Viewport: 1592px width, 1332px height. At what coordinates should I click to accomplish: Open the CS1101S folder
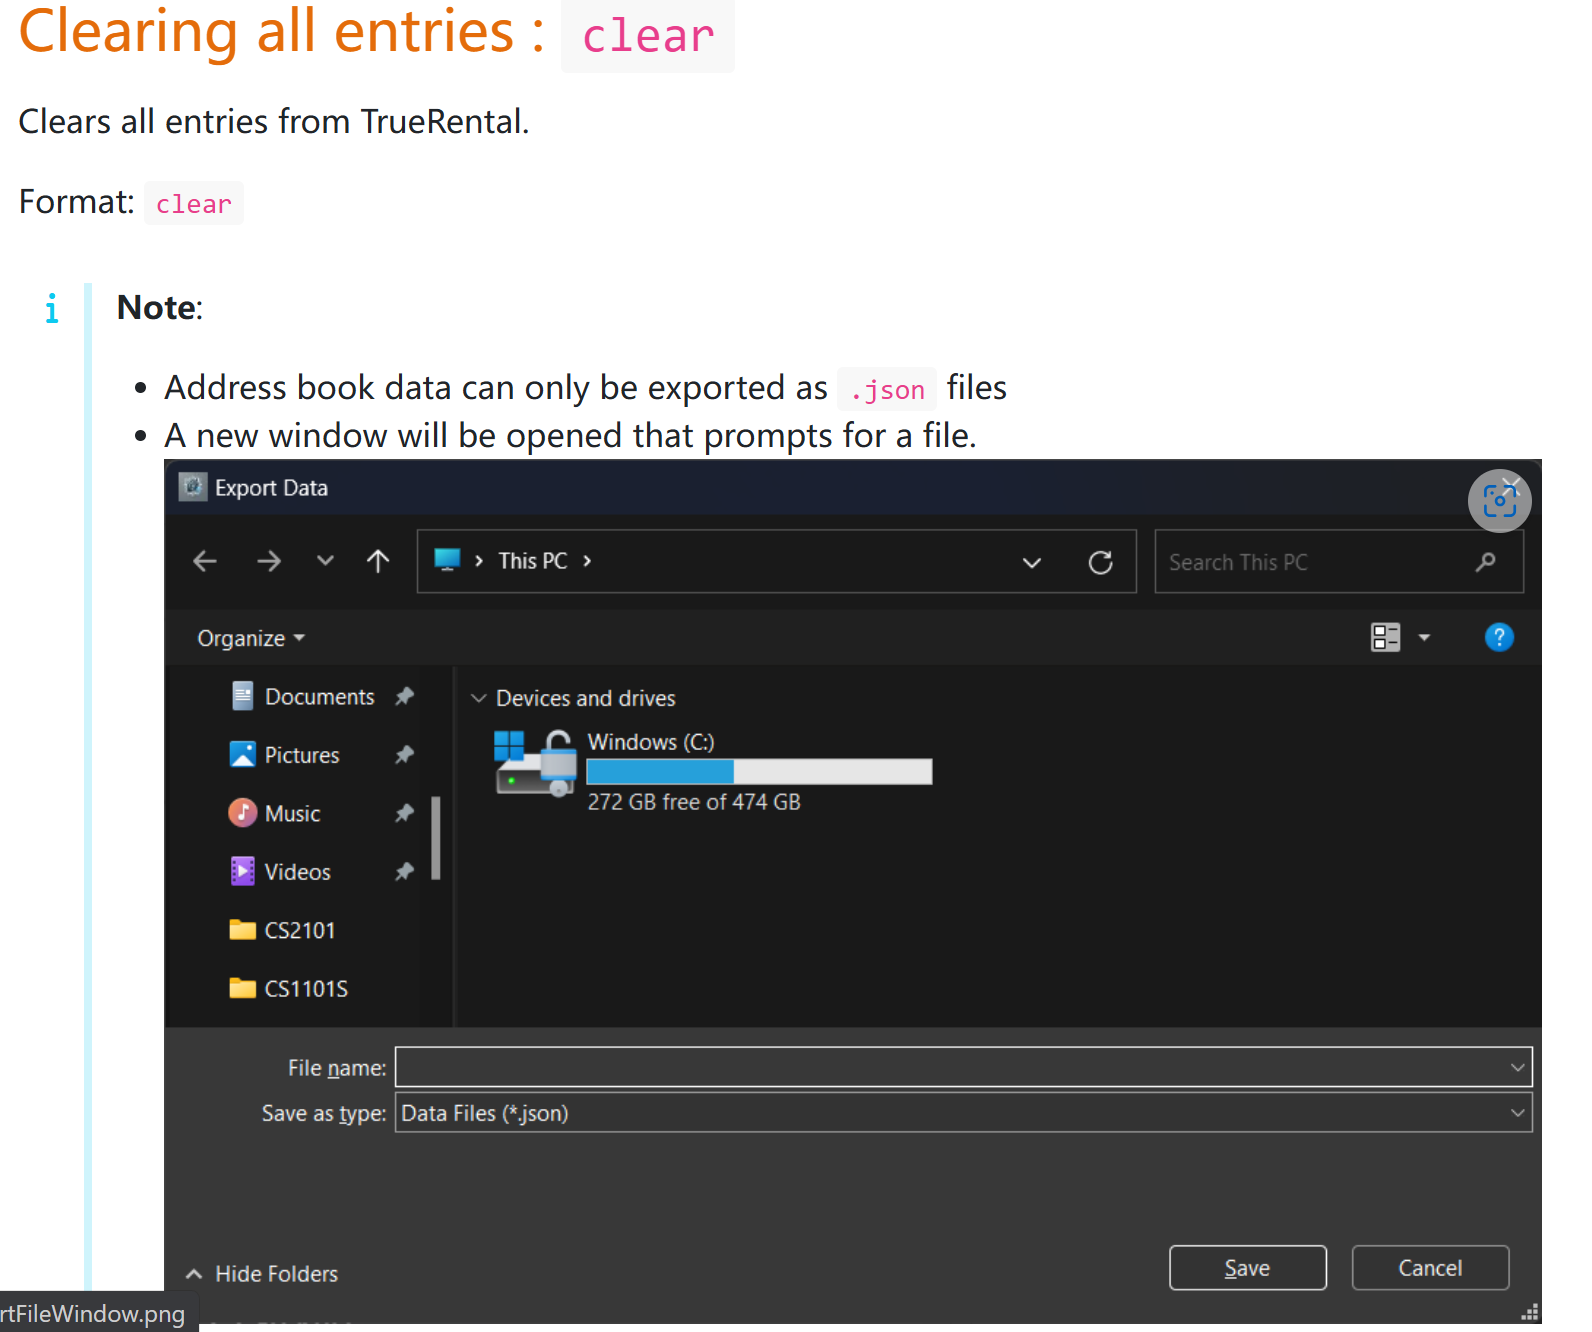pyautogui.click(x=305, y=989)
